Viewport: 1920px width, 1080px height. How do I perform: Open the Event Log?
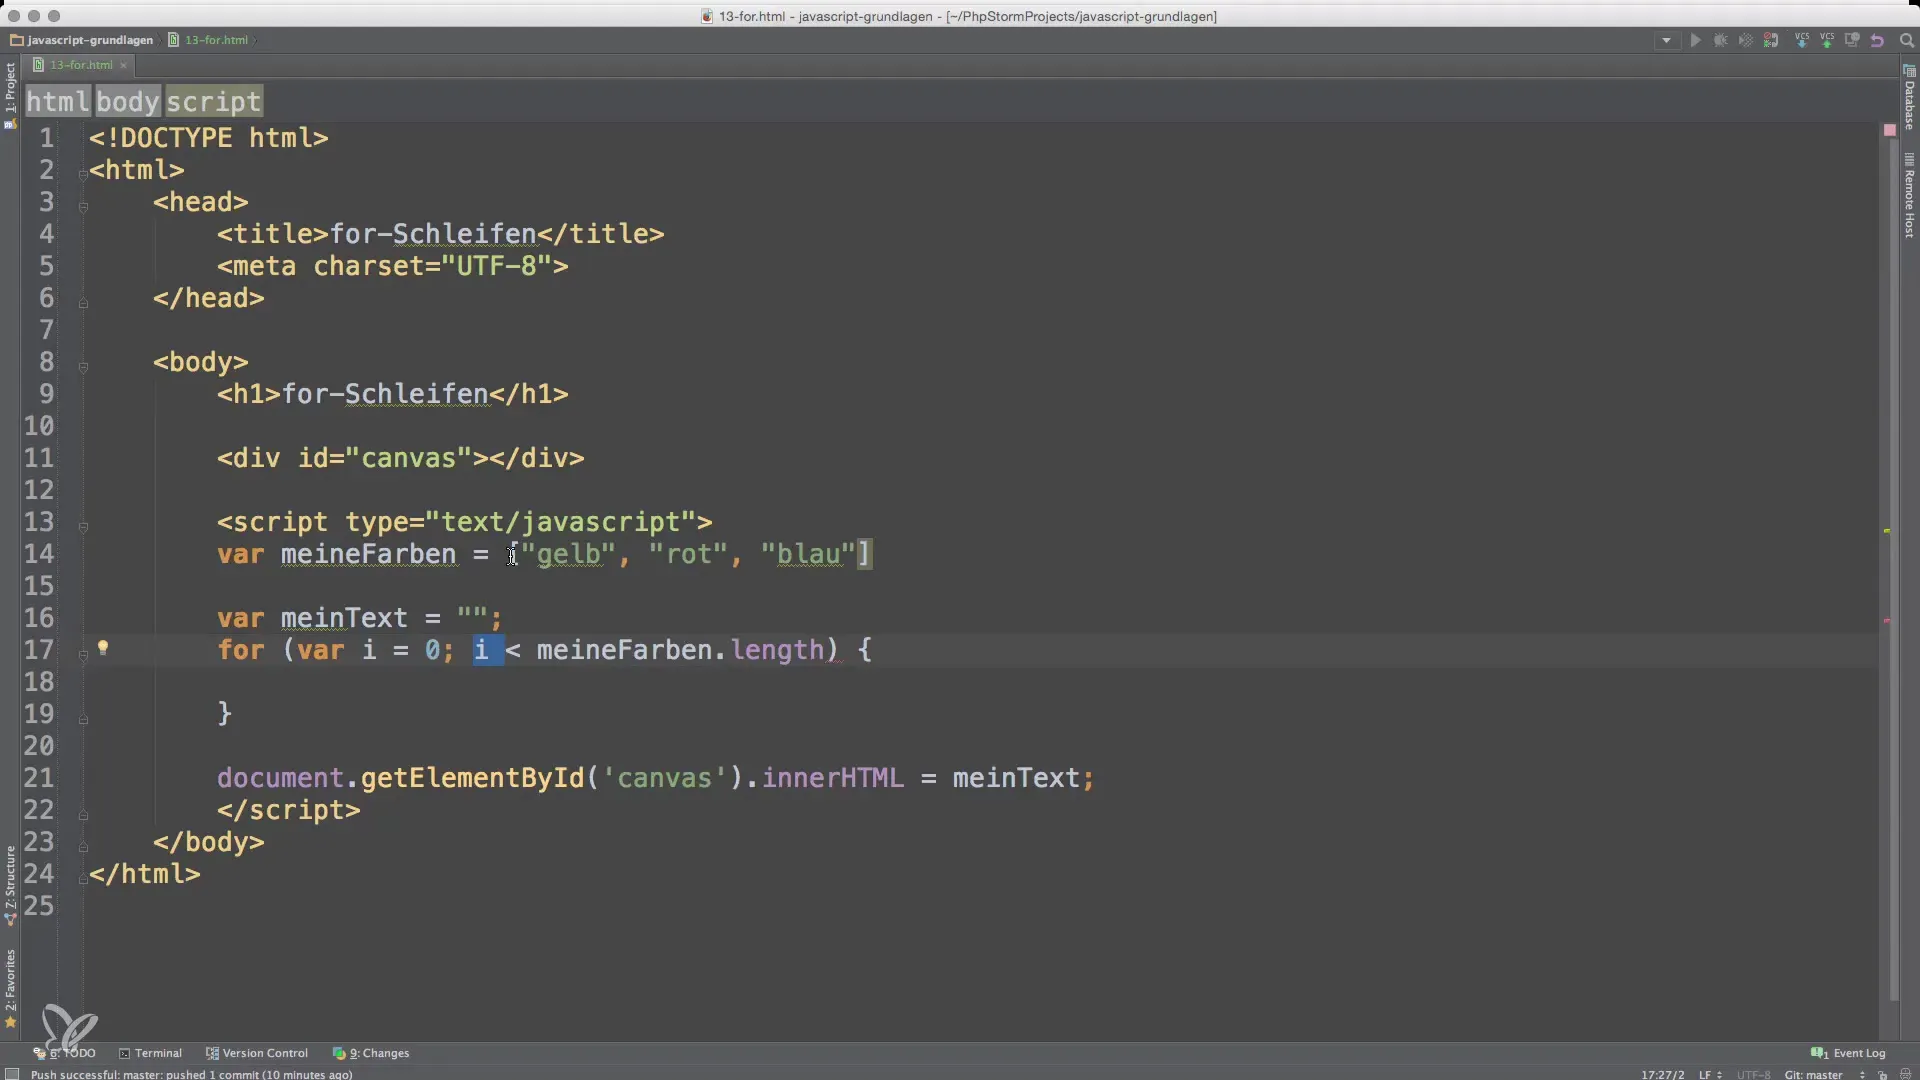1848,1053
